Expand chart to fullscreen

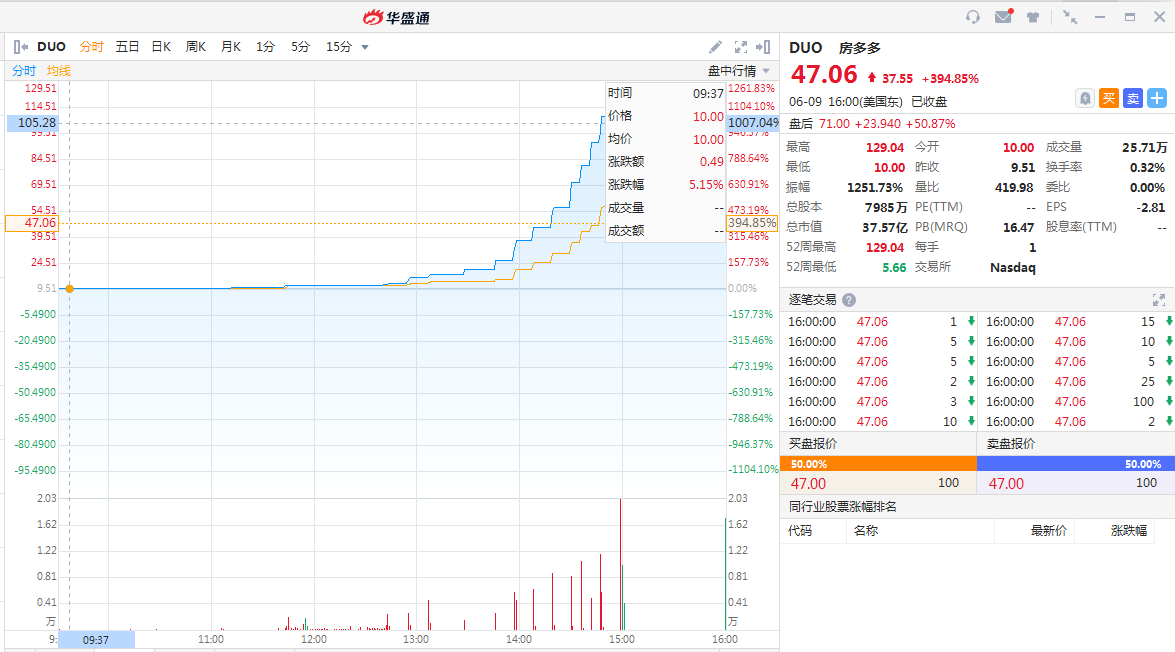(740, 46)
